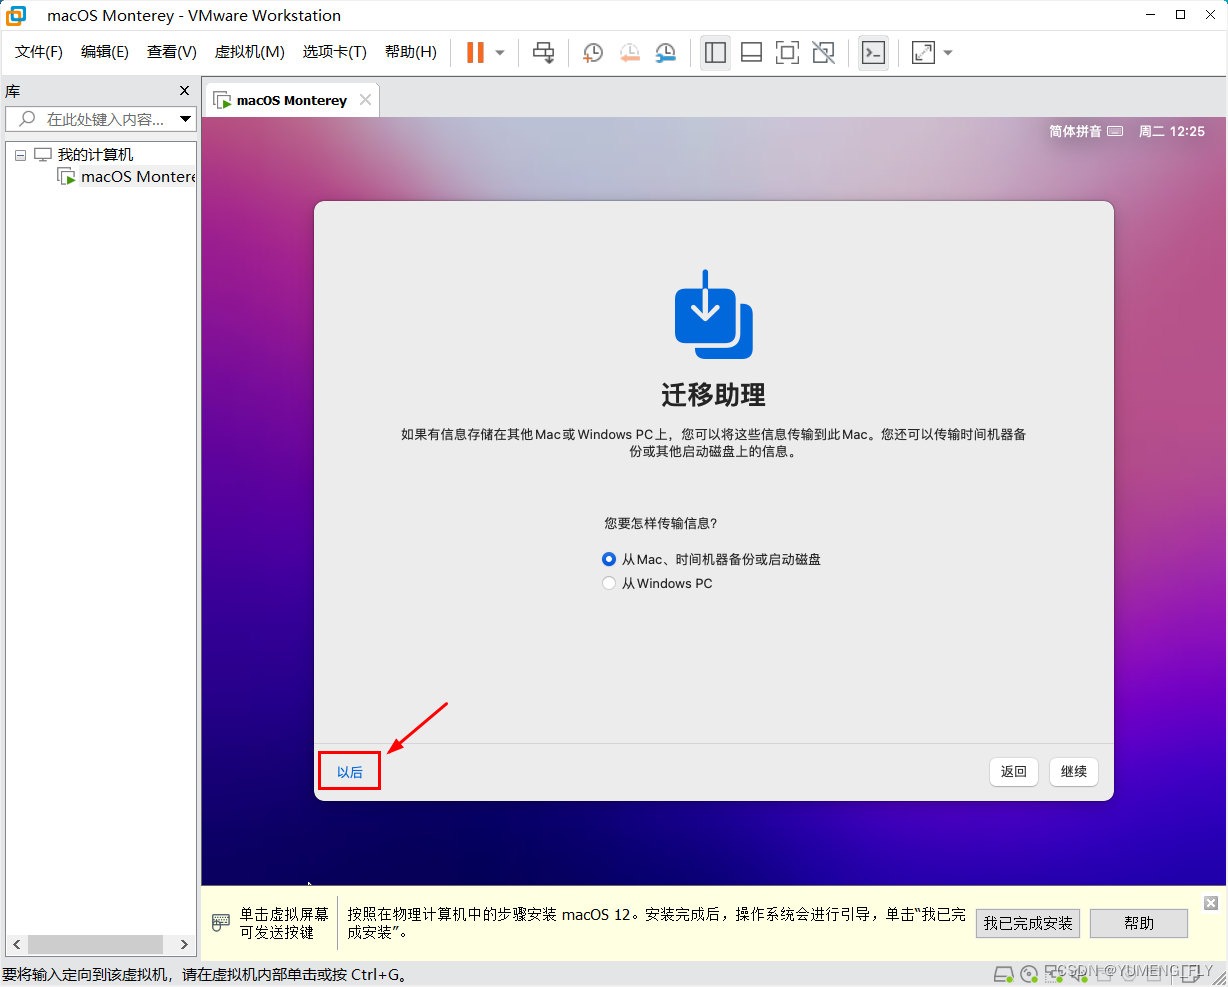Send Ctrl+Alt+Del to the virtual machine
Screen dimensions: 1228x987
543,52
